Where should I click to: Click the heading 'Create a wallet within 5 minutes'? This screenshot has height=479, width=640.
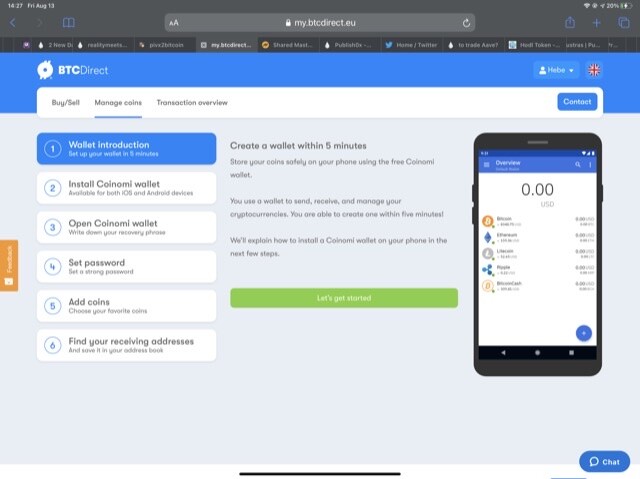coord(298,146)
